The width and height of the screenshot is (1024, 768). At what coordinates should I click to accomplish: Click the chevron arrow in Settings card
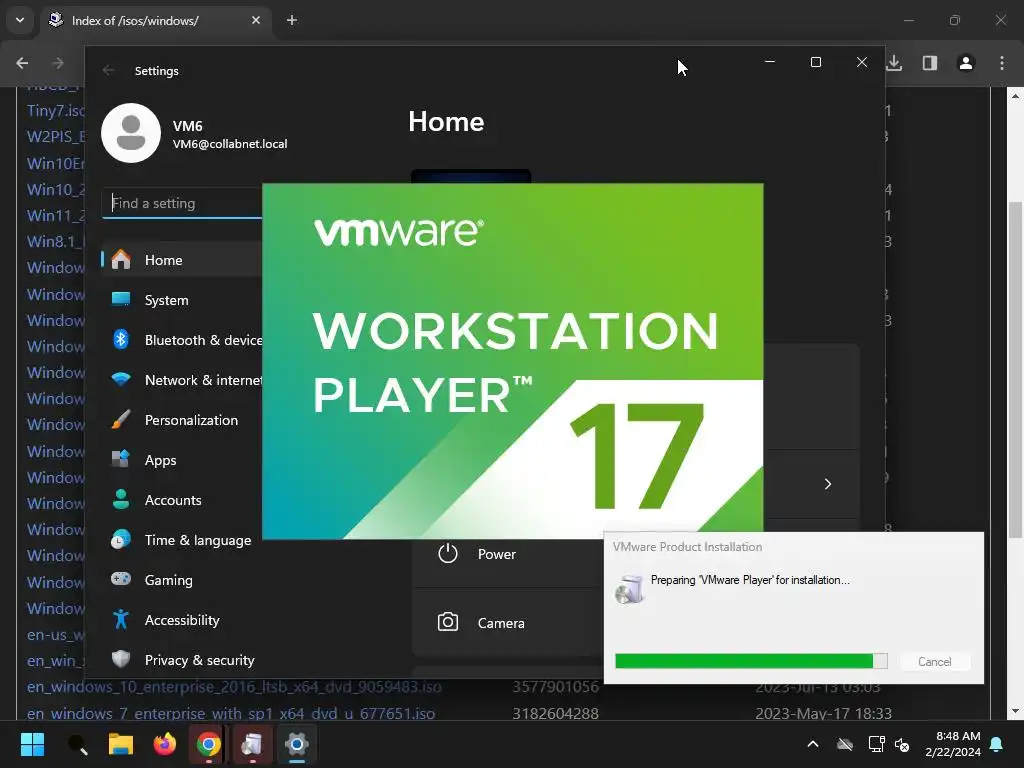point(827,484)
